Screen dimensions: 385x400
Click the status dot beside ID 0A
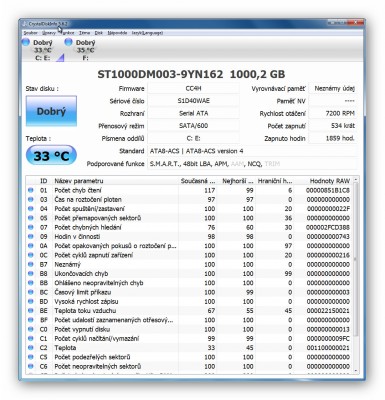click(31, 246)
